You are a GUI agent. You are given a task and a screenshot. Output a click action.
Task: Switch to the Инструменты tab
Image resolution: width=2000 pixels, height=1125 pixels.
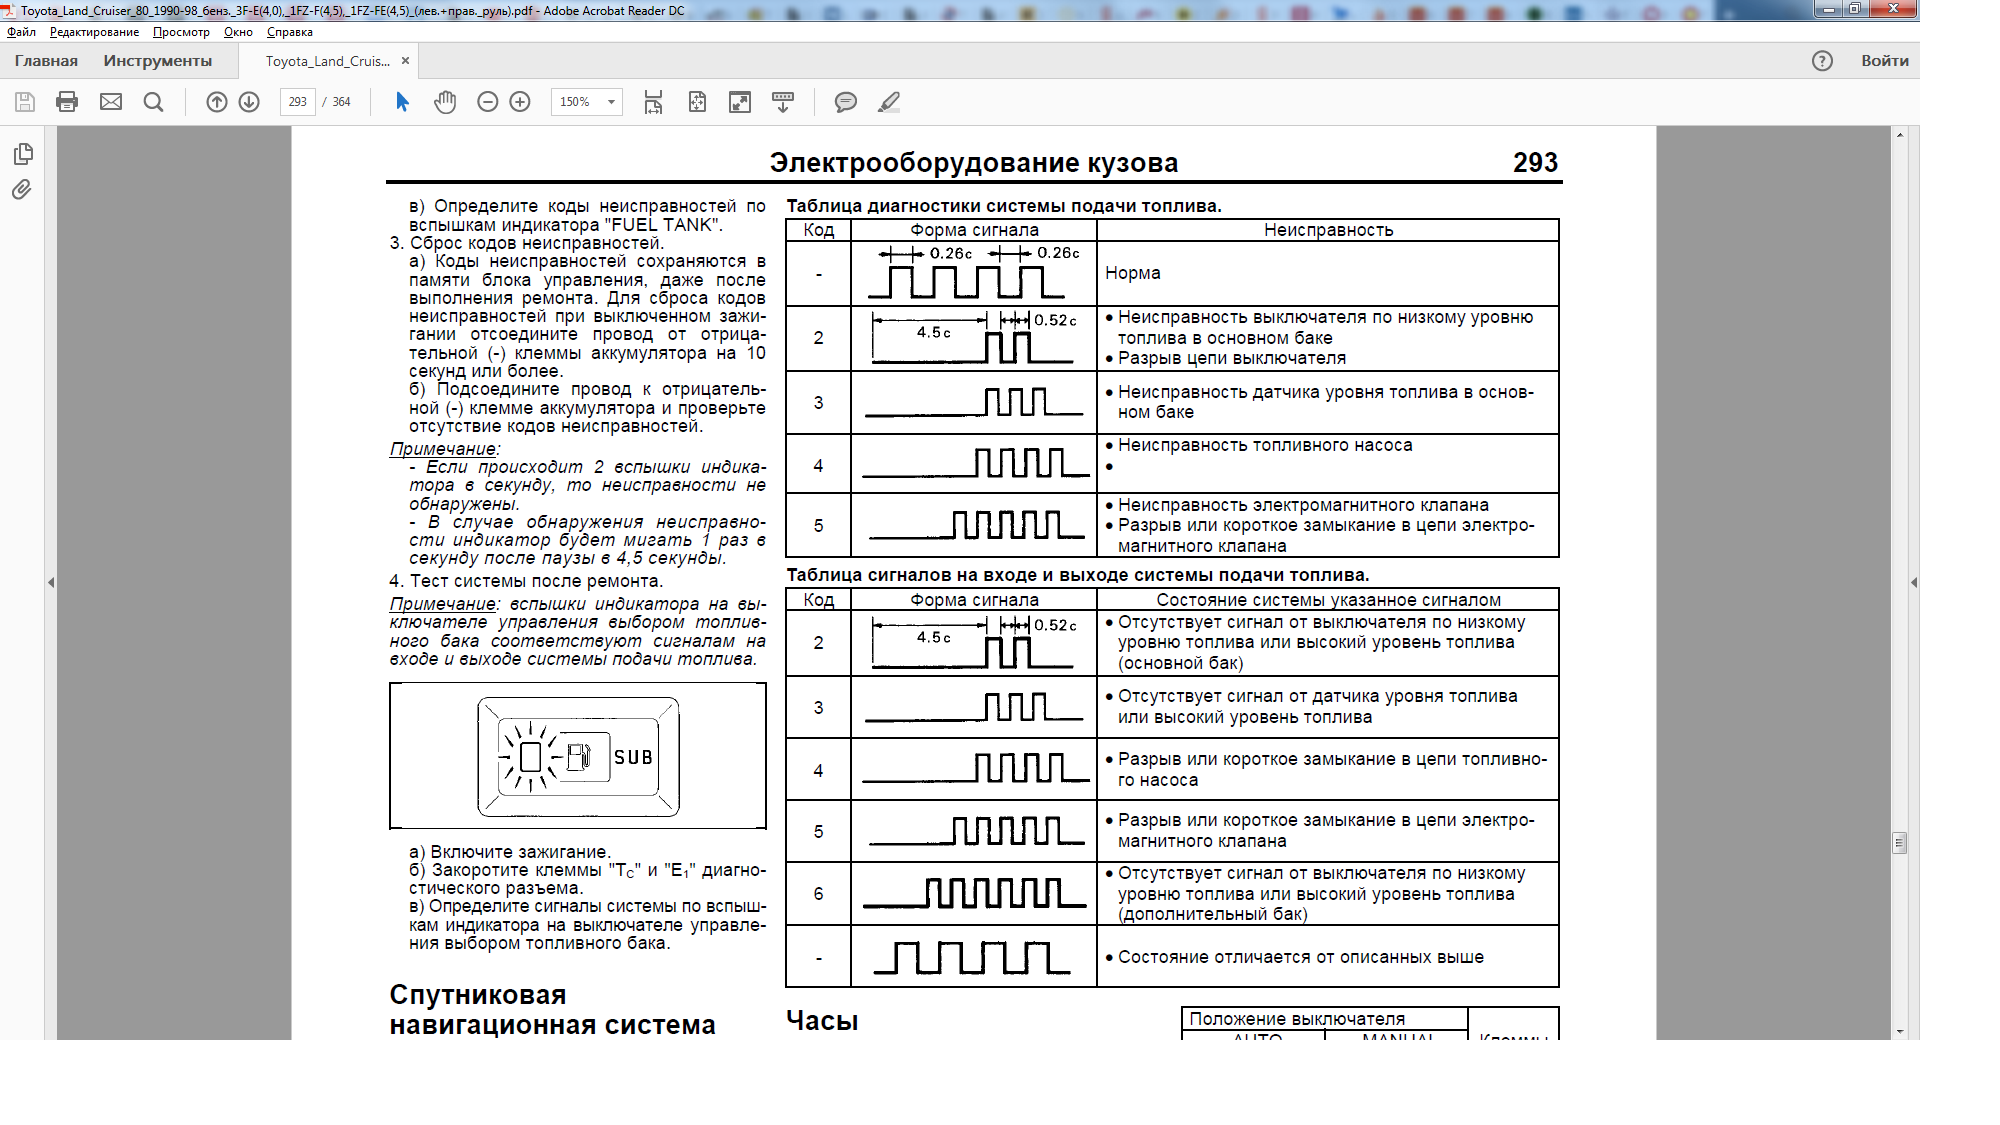[158, 61]
